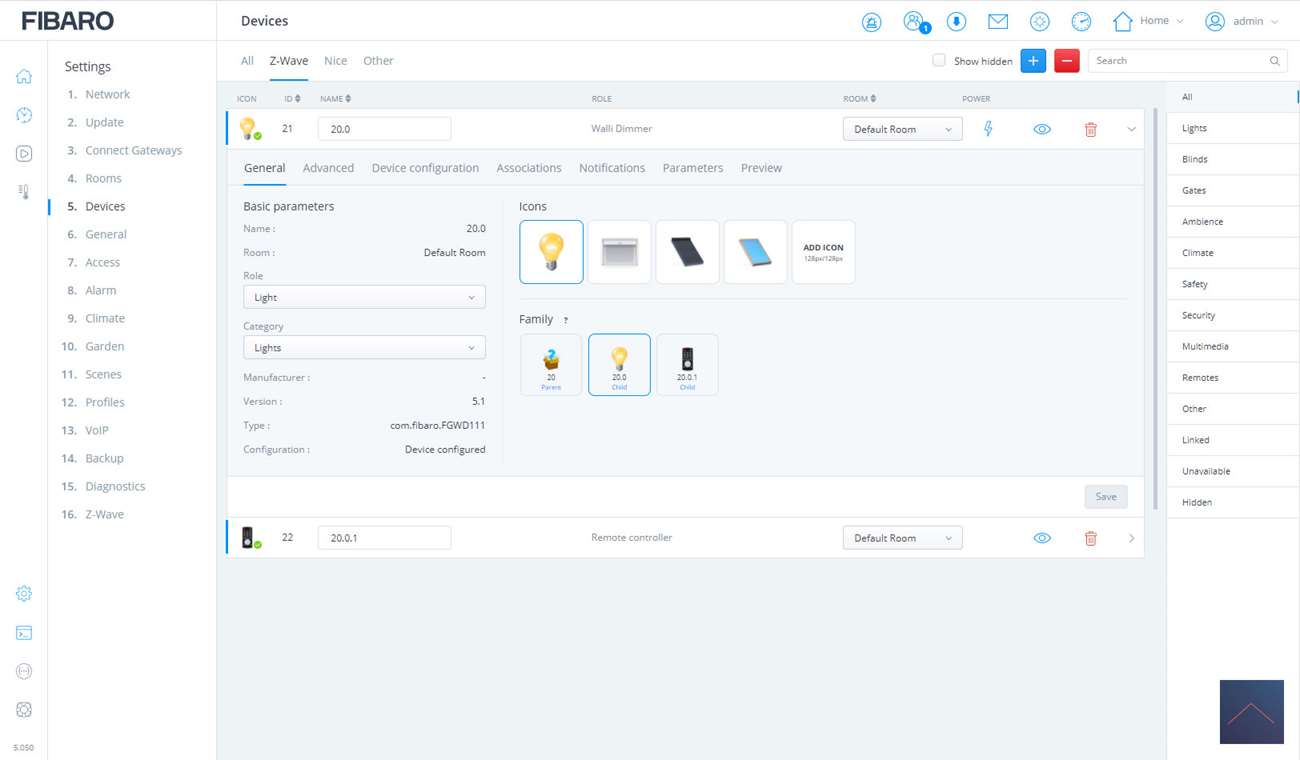
Task: Click the download update icon in header
Action: click(956, 22)
